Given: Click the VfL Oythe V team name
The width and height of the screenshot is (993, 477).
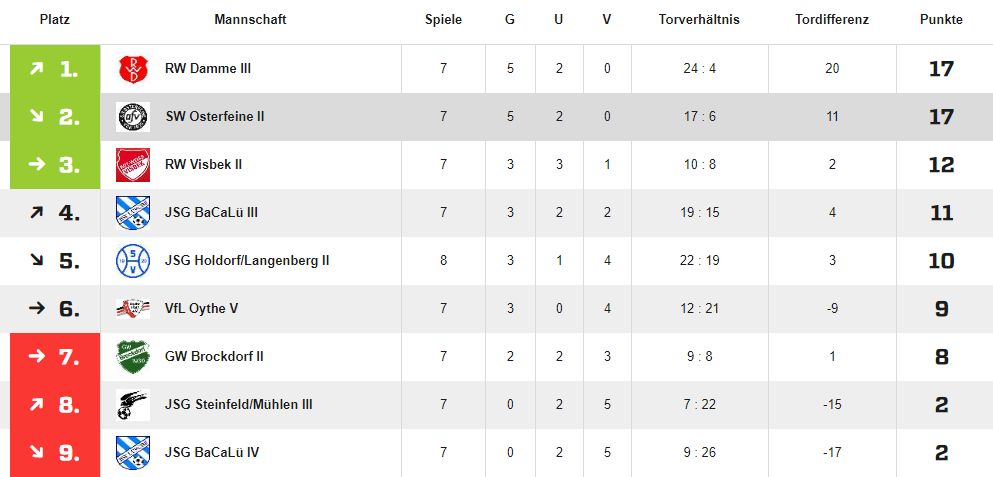Looking at the screenshot, I should [201, 309].
